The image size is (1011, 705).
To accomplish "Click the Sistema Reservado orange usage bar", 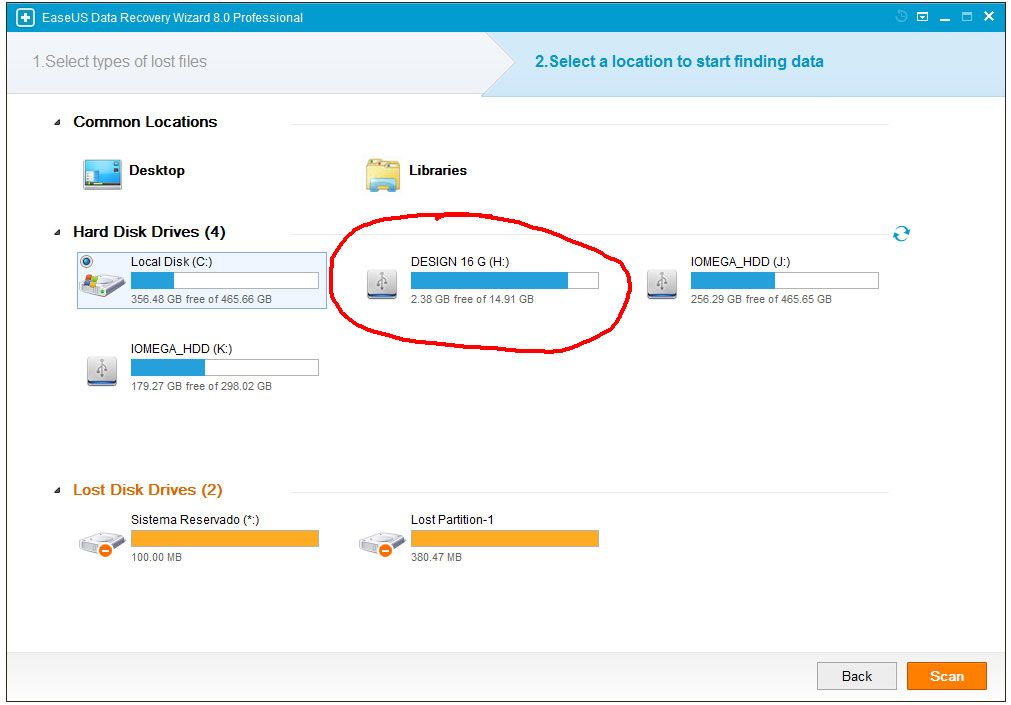I will (224, 539).
